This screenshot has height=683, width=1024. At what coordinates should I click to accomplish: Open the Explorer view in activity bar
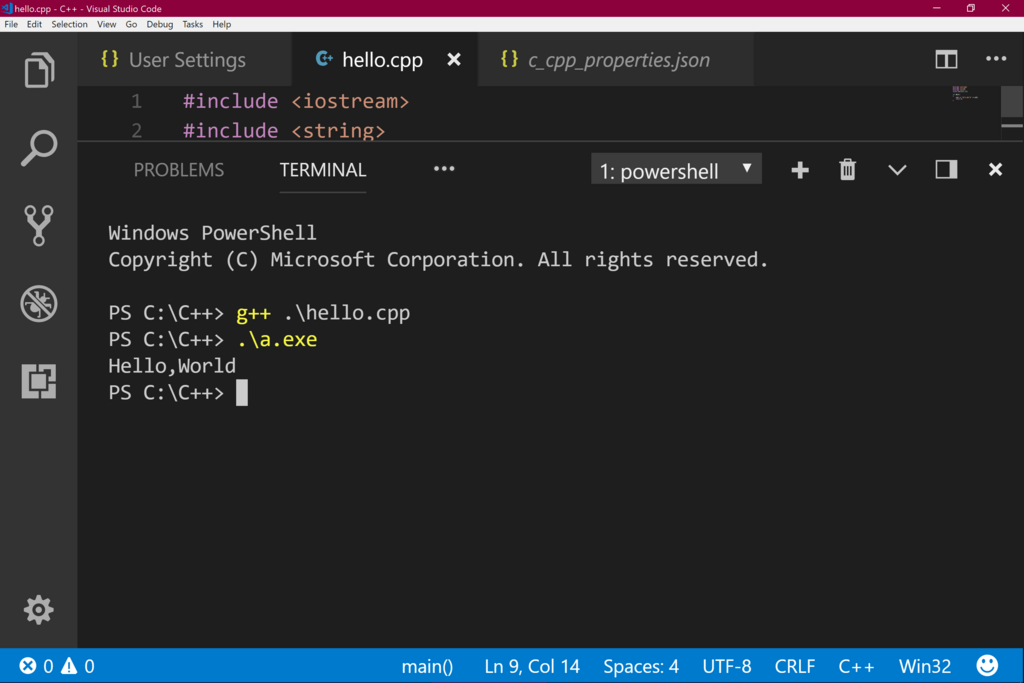click(x=39, y=70)
